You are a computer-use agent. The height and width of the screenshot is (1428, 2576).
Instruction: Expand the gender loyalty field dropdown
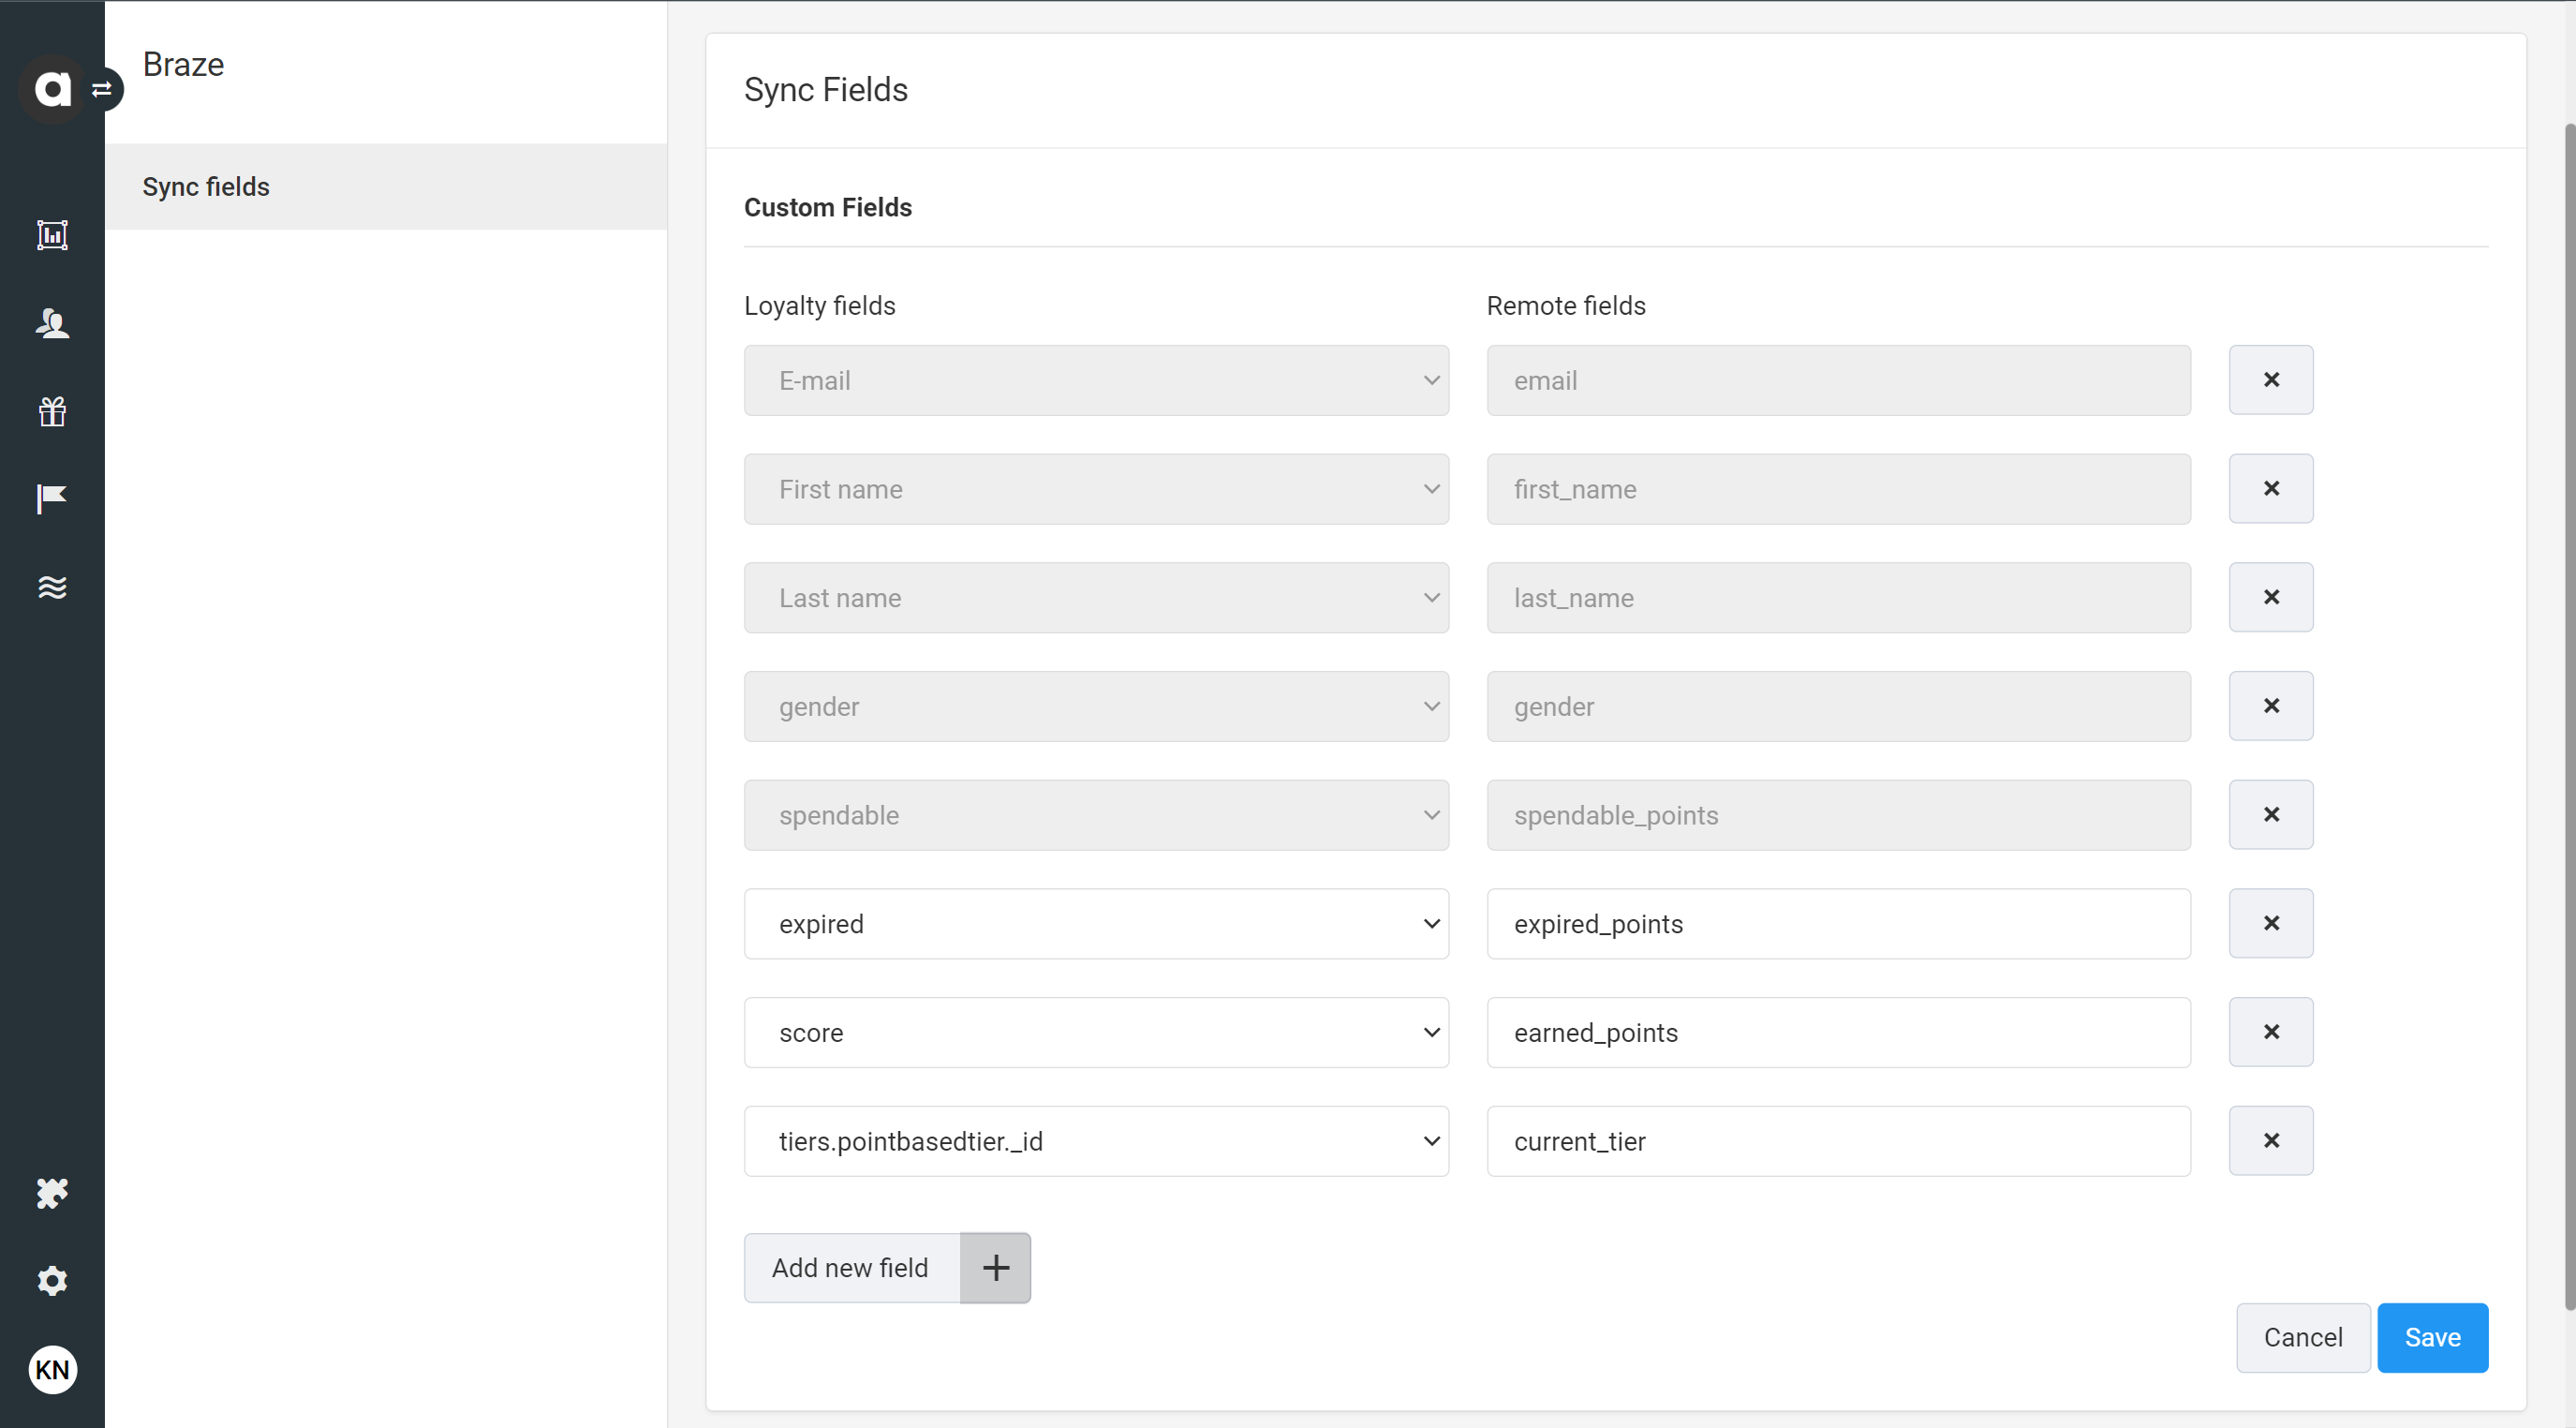tap(1098, 707)
